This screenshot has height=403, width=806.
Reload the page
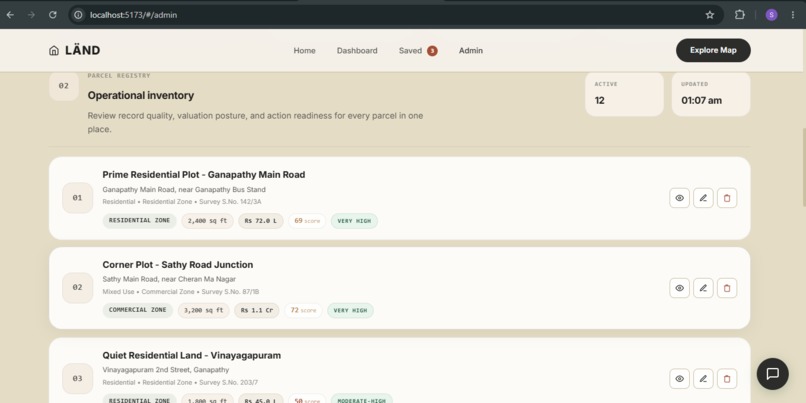click(x=52, y=15)
